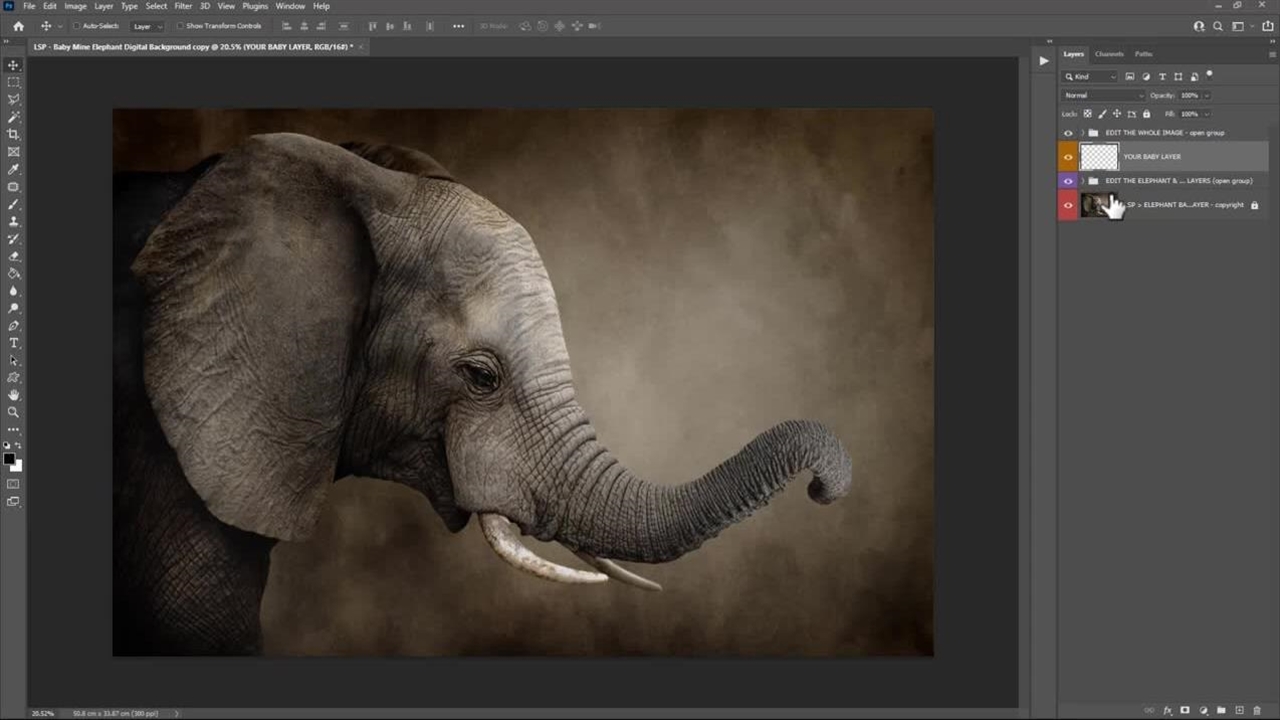Select the Rectangular Marquee tool

[x=13, y=82]
